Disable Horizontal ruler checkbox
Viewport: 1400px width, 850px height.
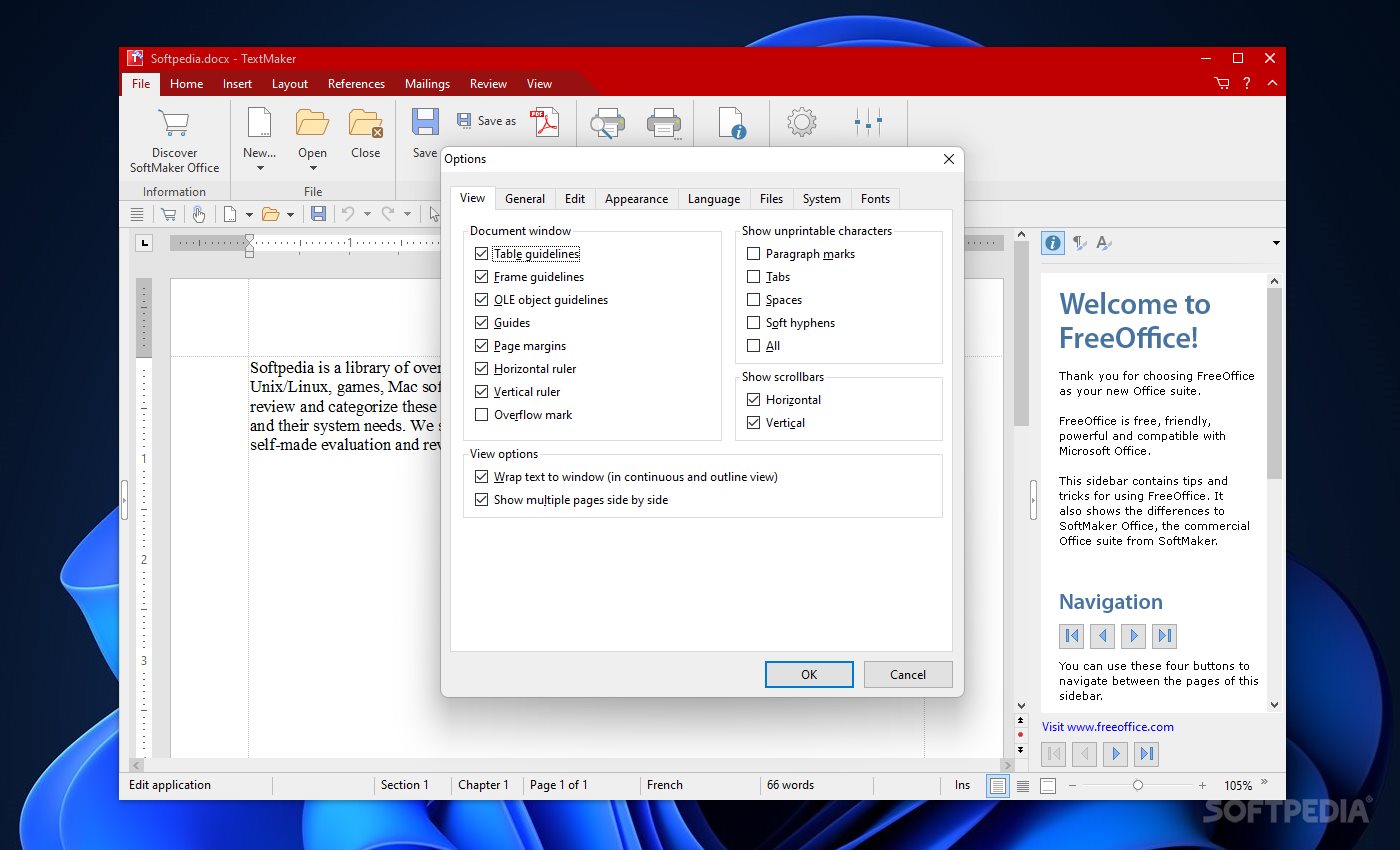click(x=482, y=369)
